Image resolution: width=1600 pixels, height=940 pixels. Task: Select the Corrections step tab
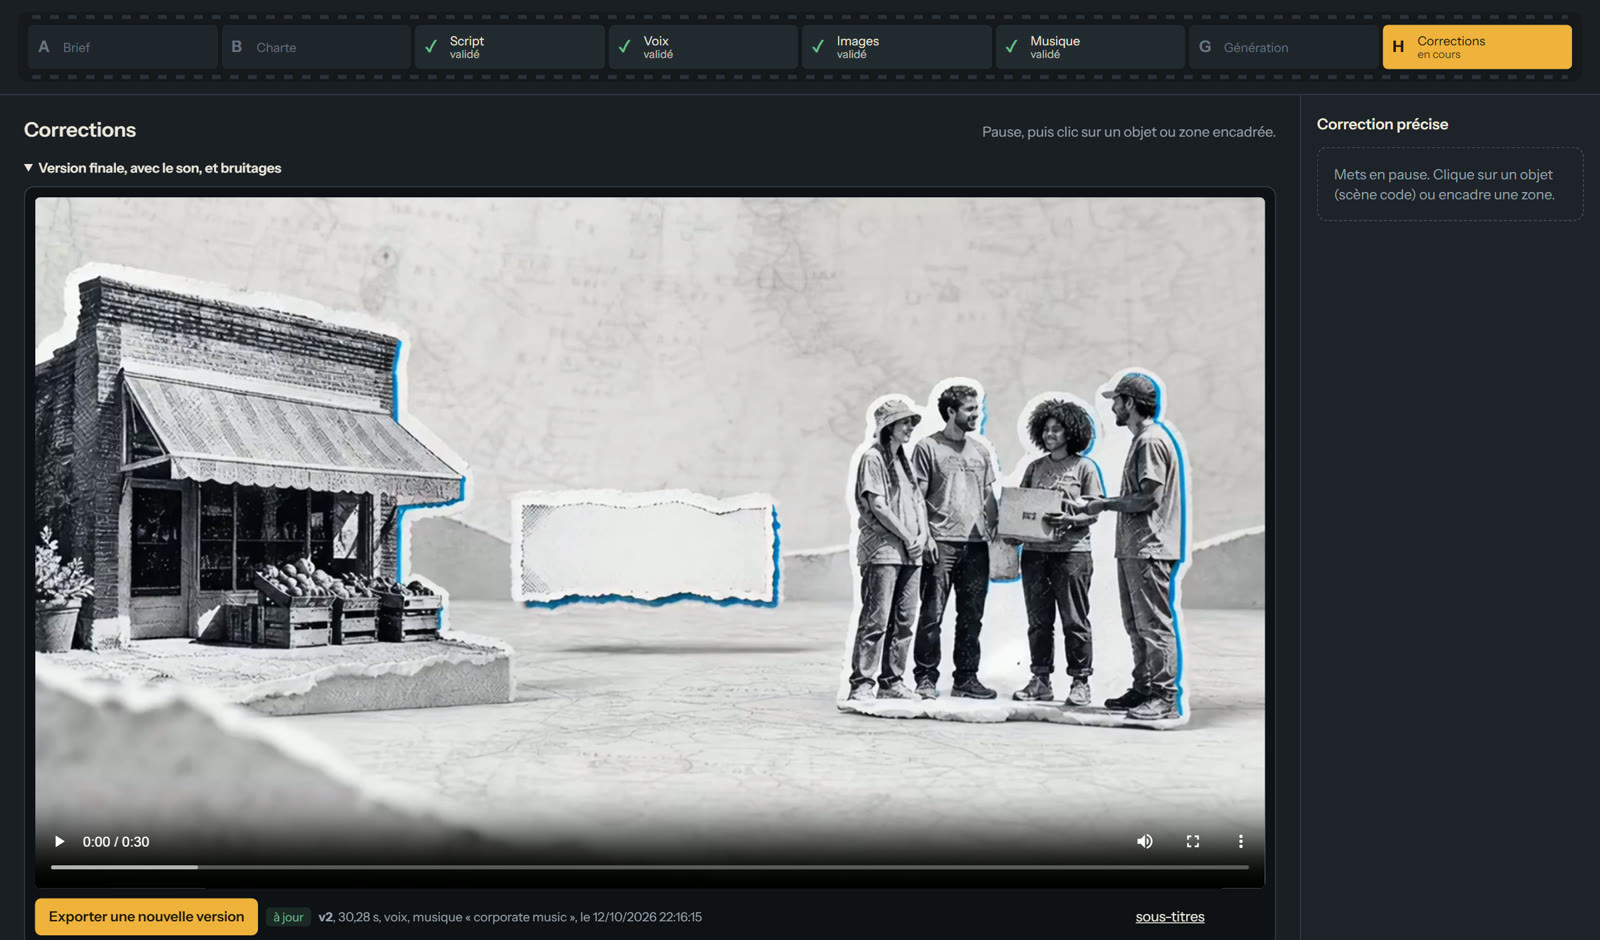(x=1477, y=47)
